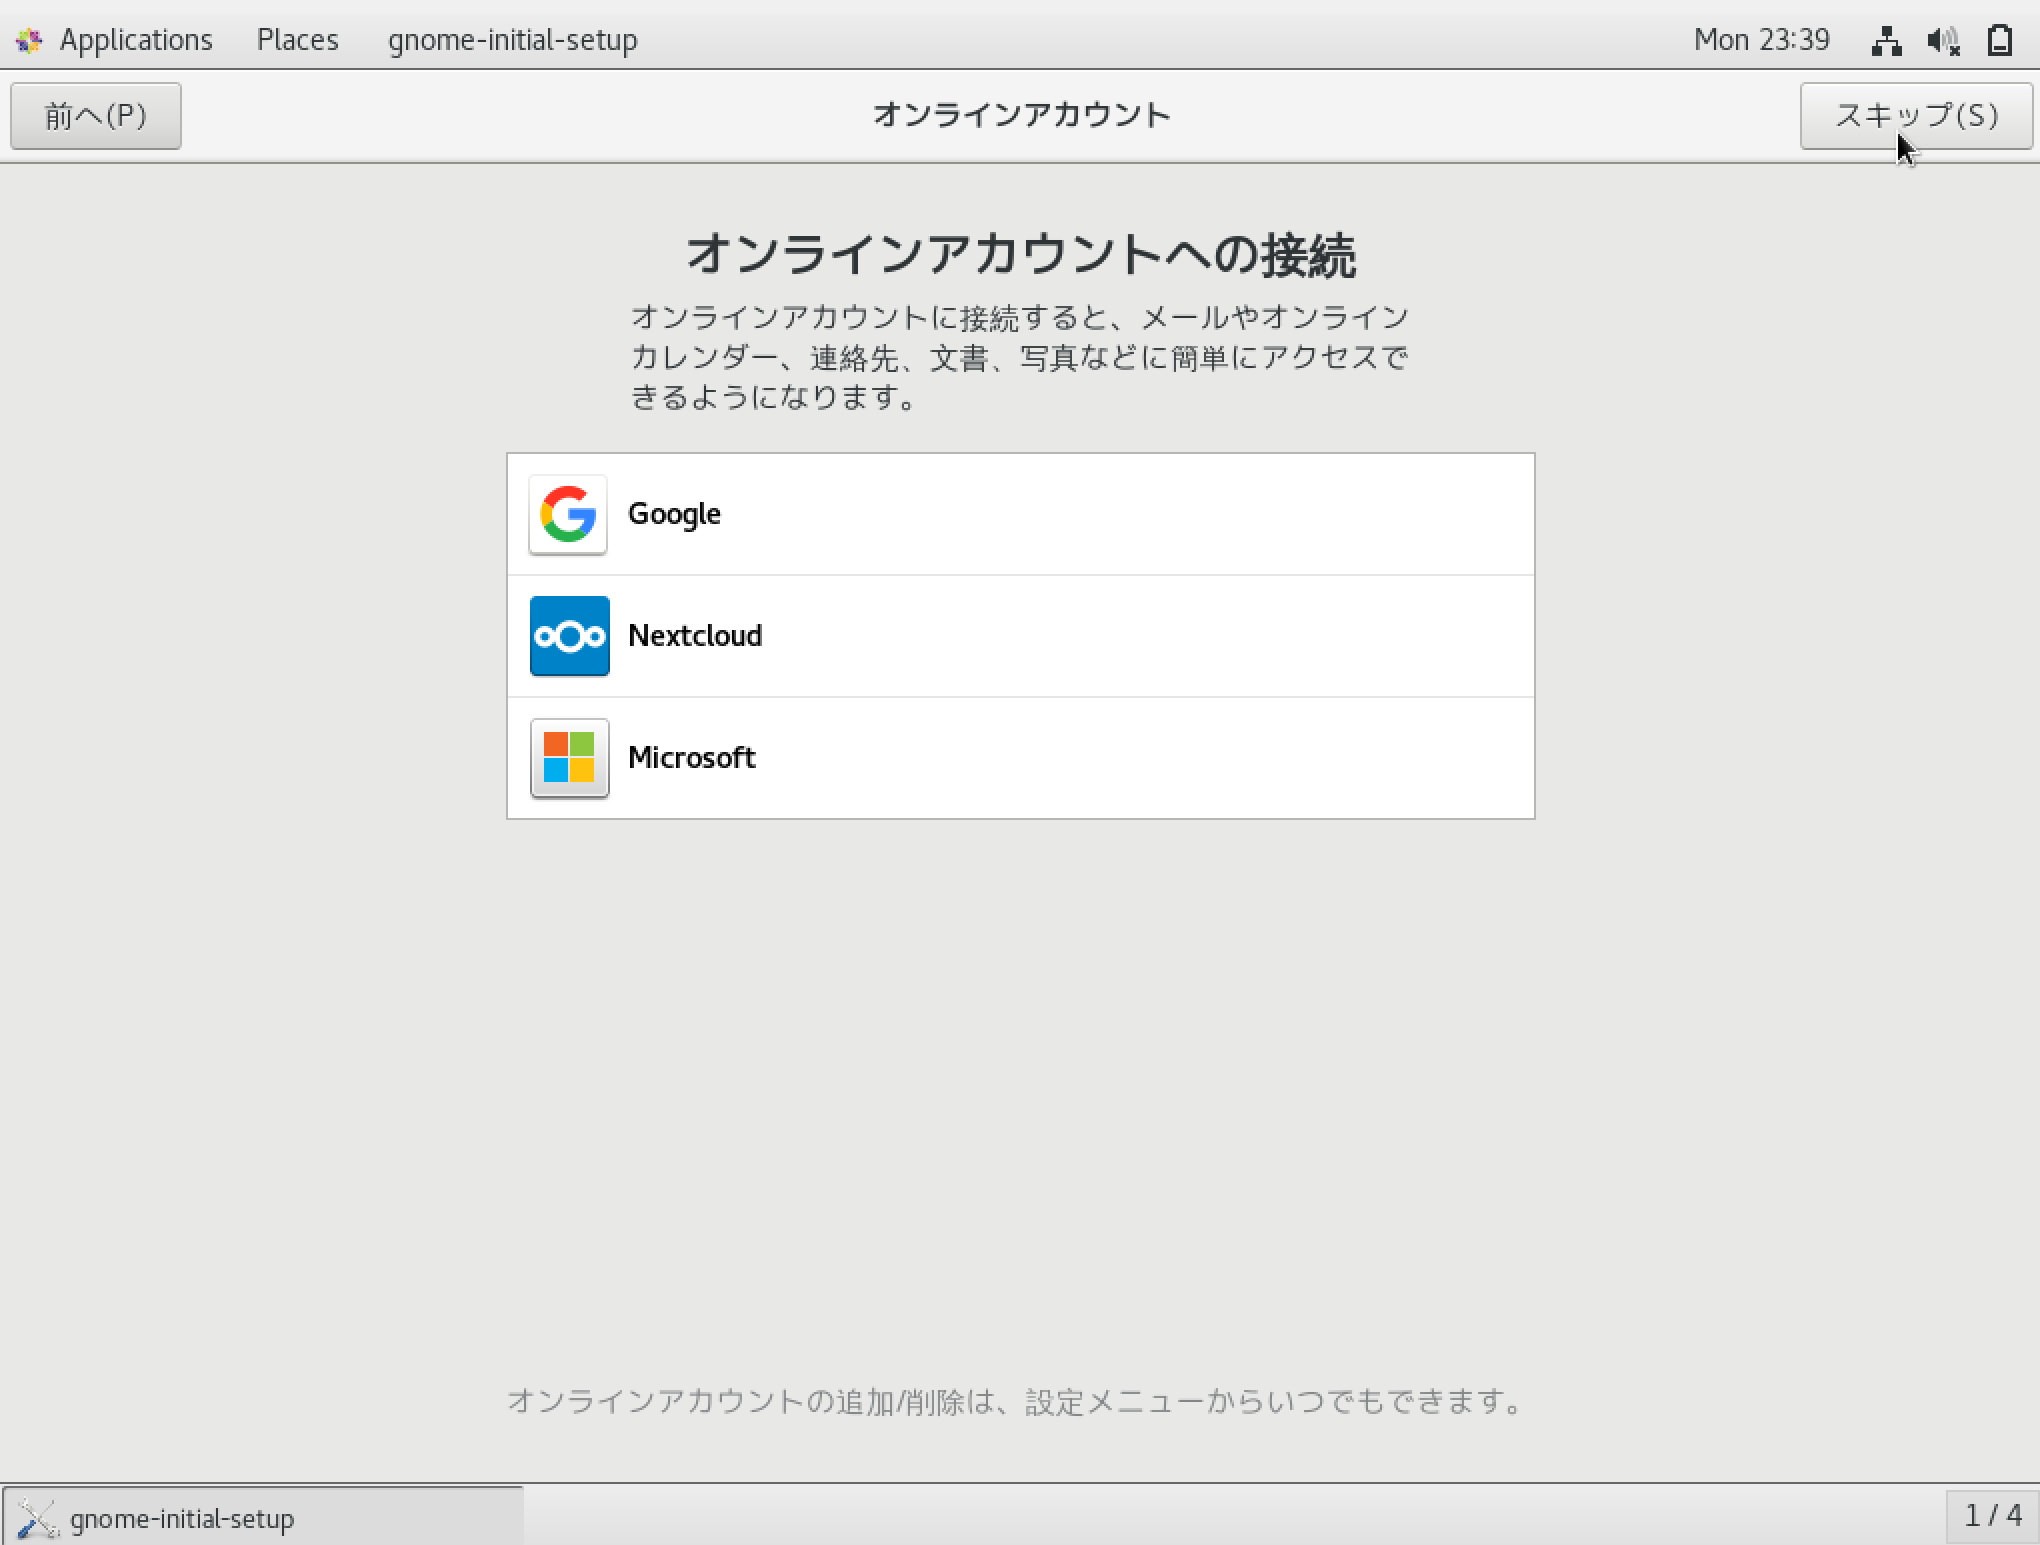Click the Google logo icon
This screenshot has width=2040, height=1545.
(568, 514)
